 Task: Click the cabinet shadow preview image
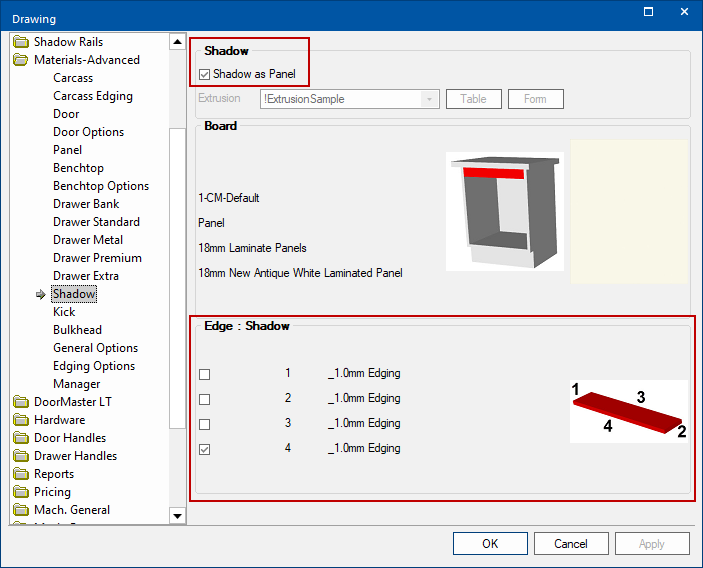point(505,211)
